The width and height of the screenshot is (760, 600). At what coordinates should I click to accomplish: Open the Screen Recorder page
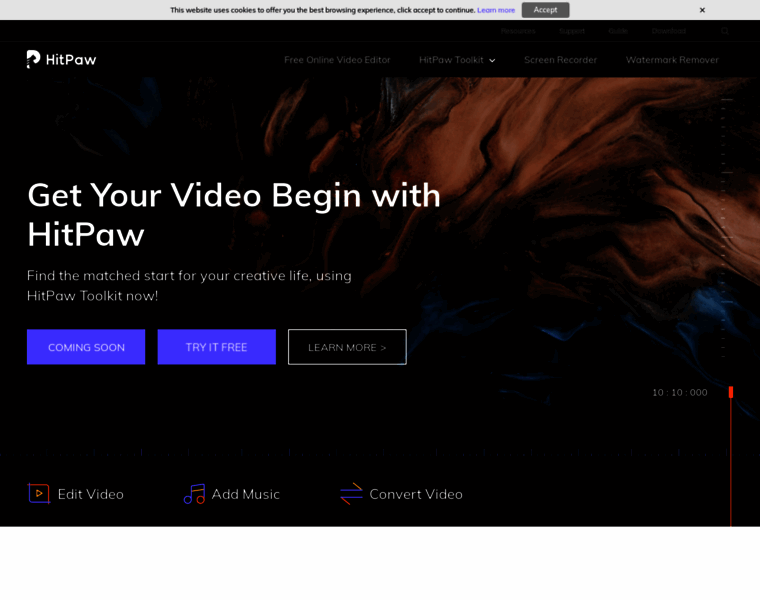coord(560,60)
